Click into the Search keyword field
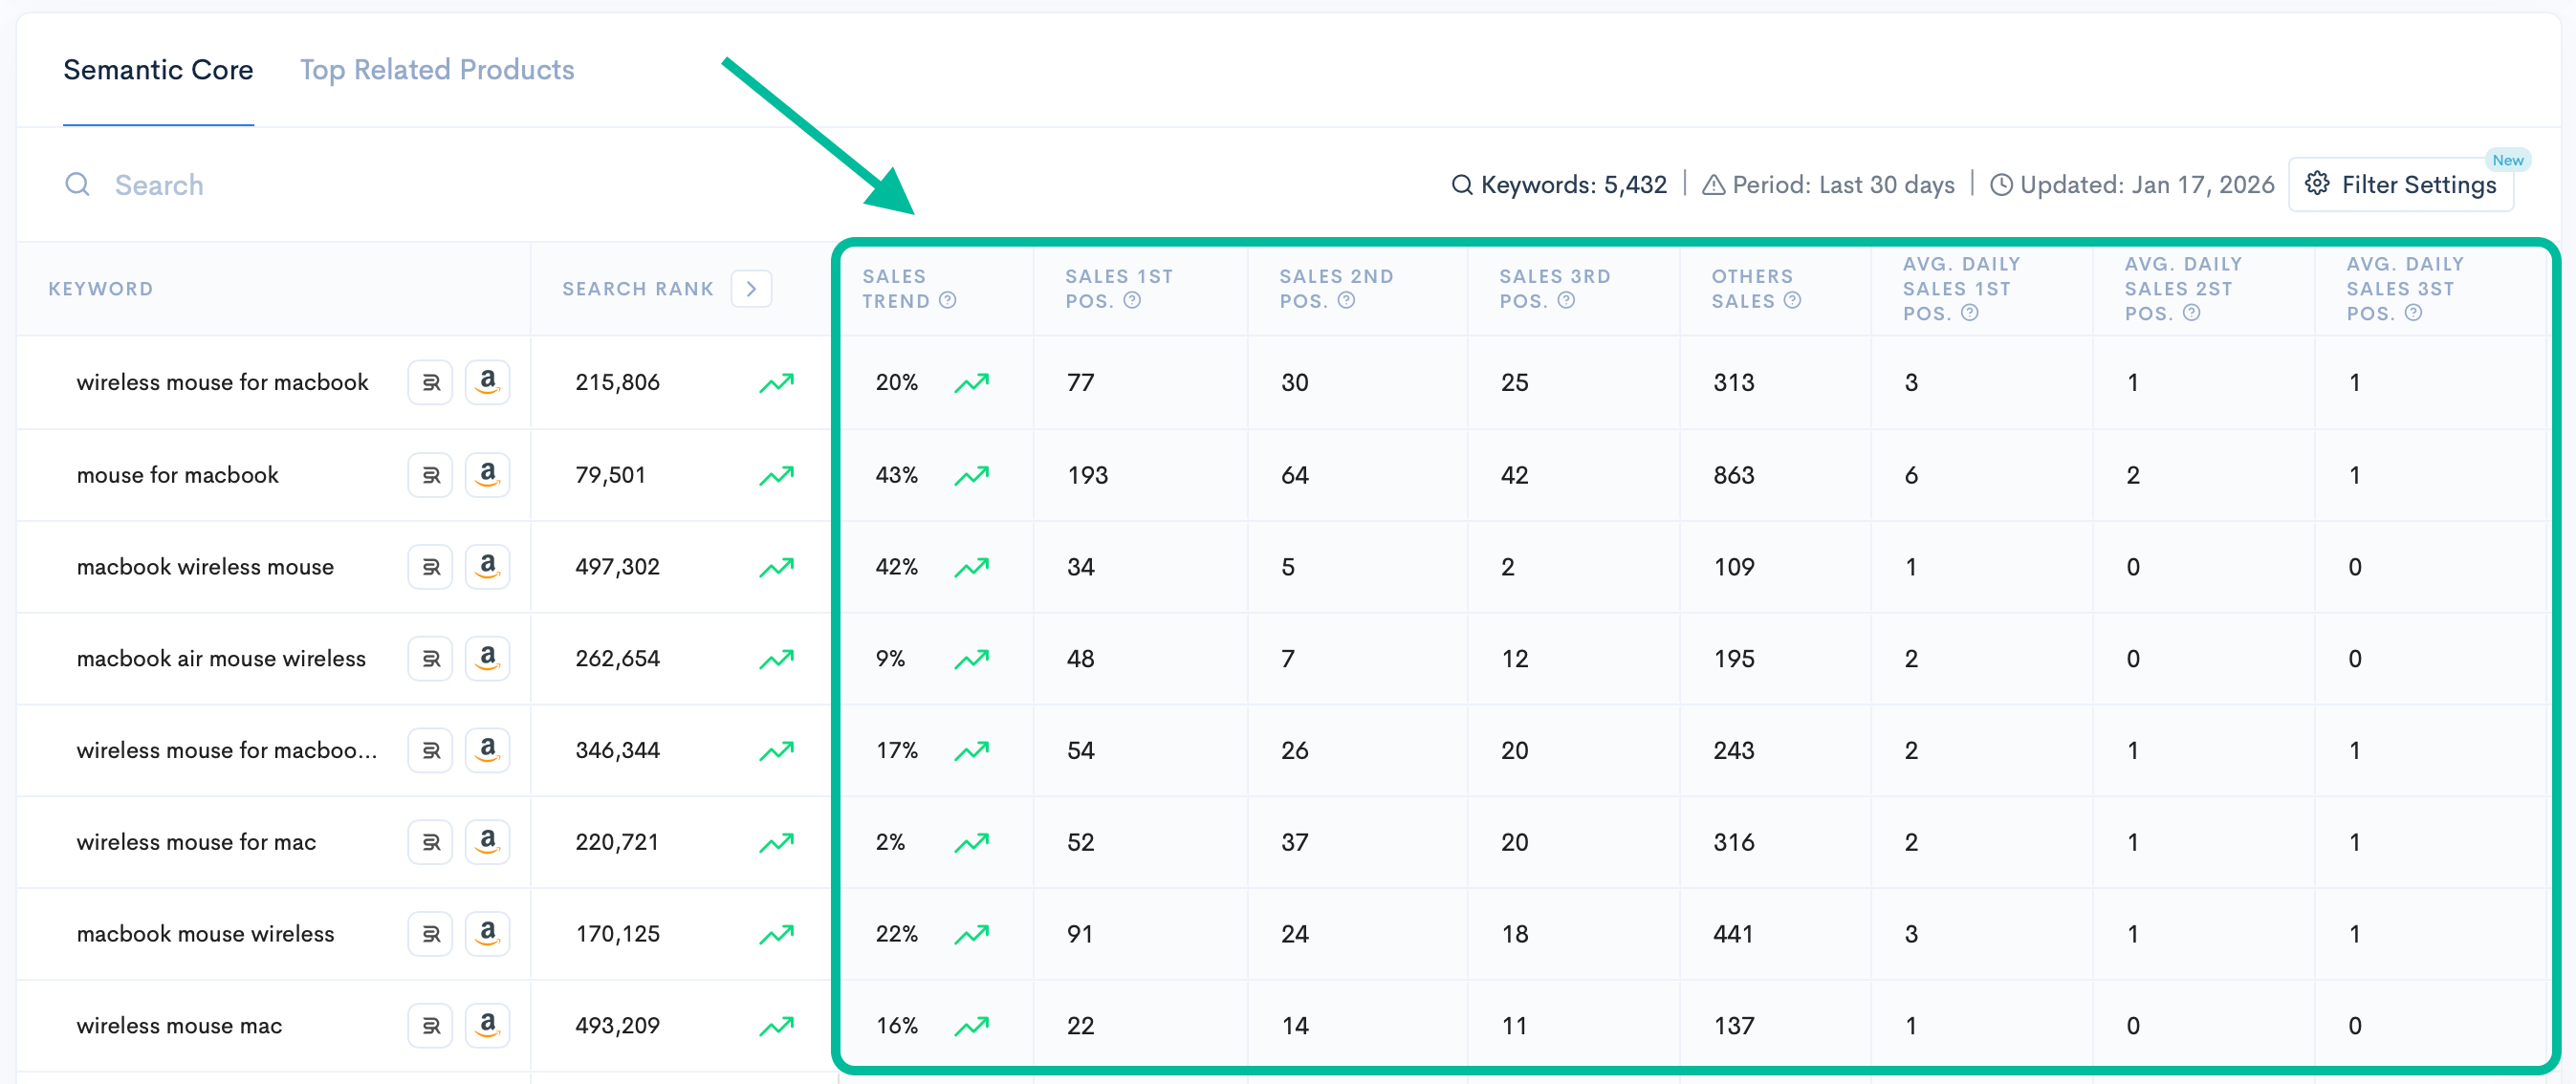 pyautogui.click(x=159, y=185)
